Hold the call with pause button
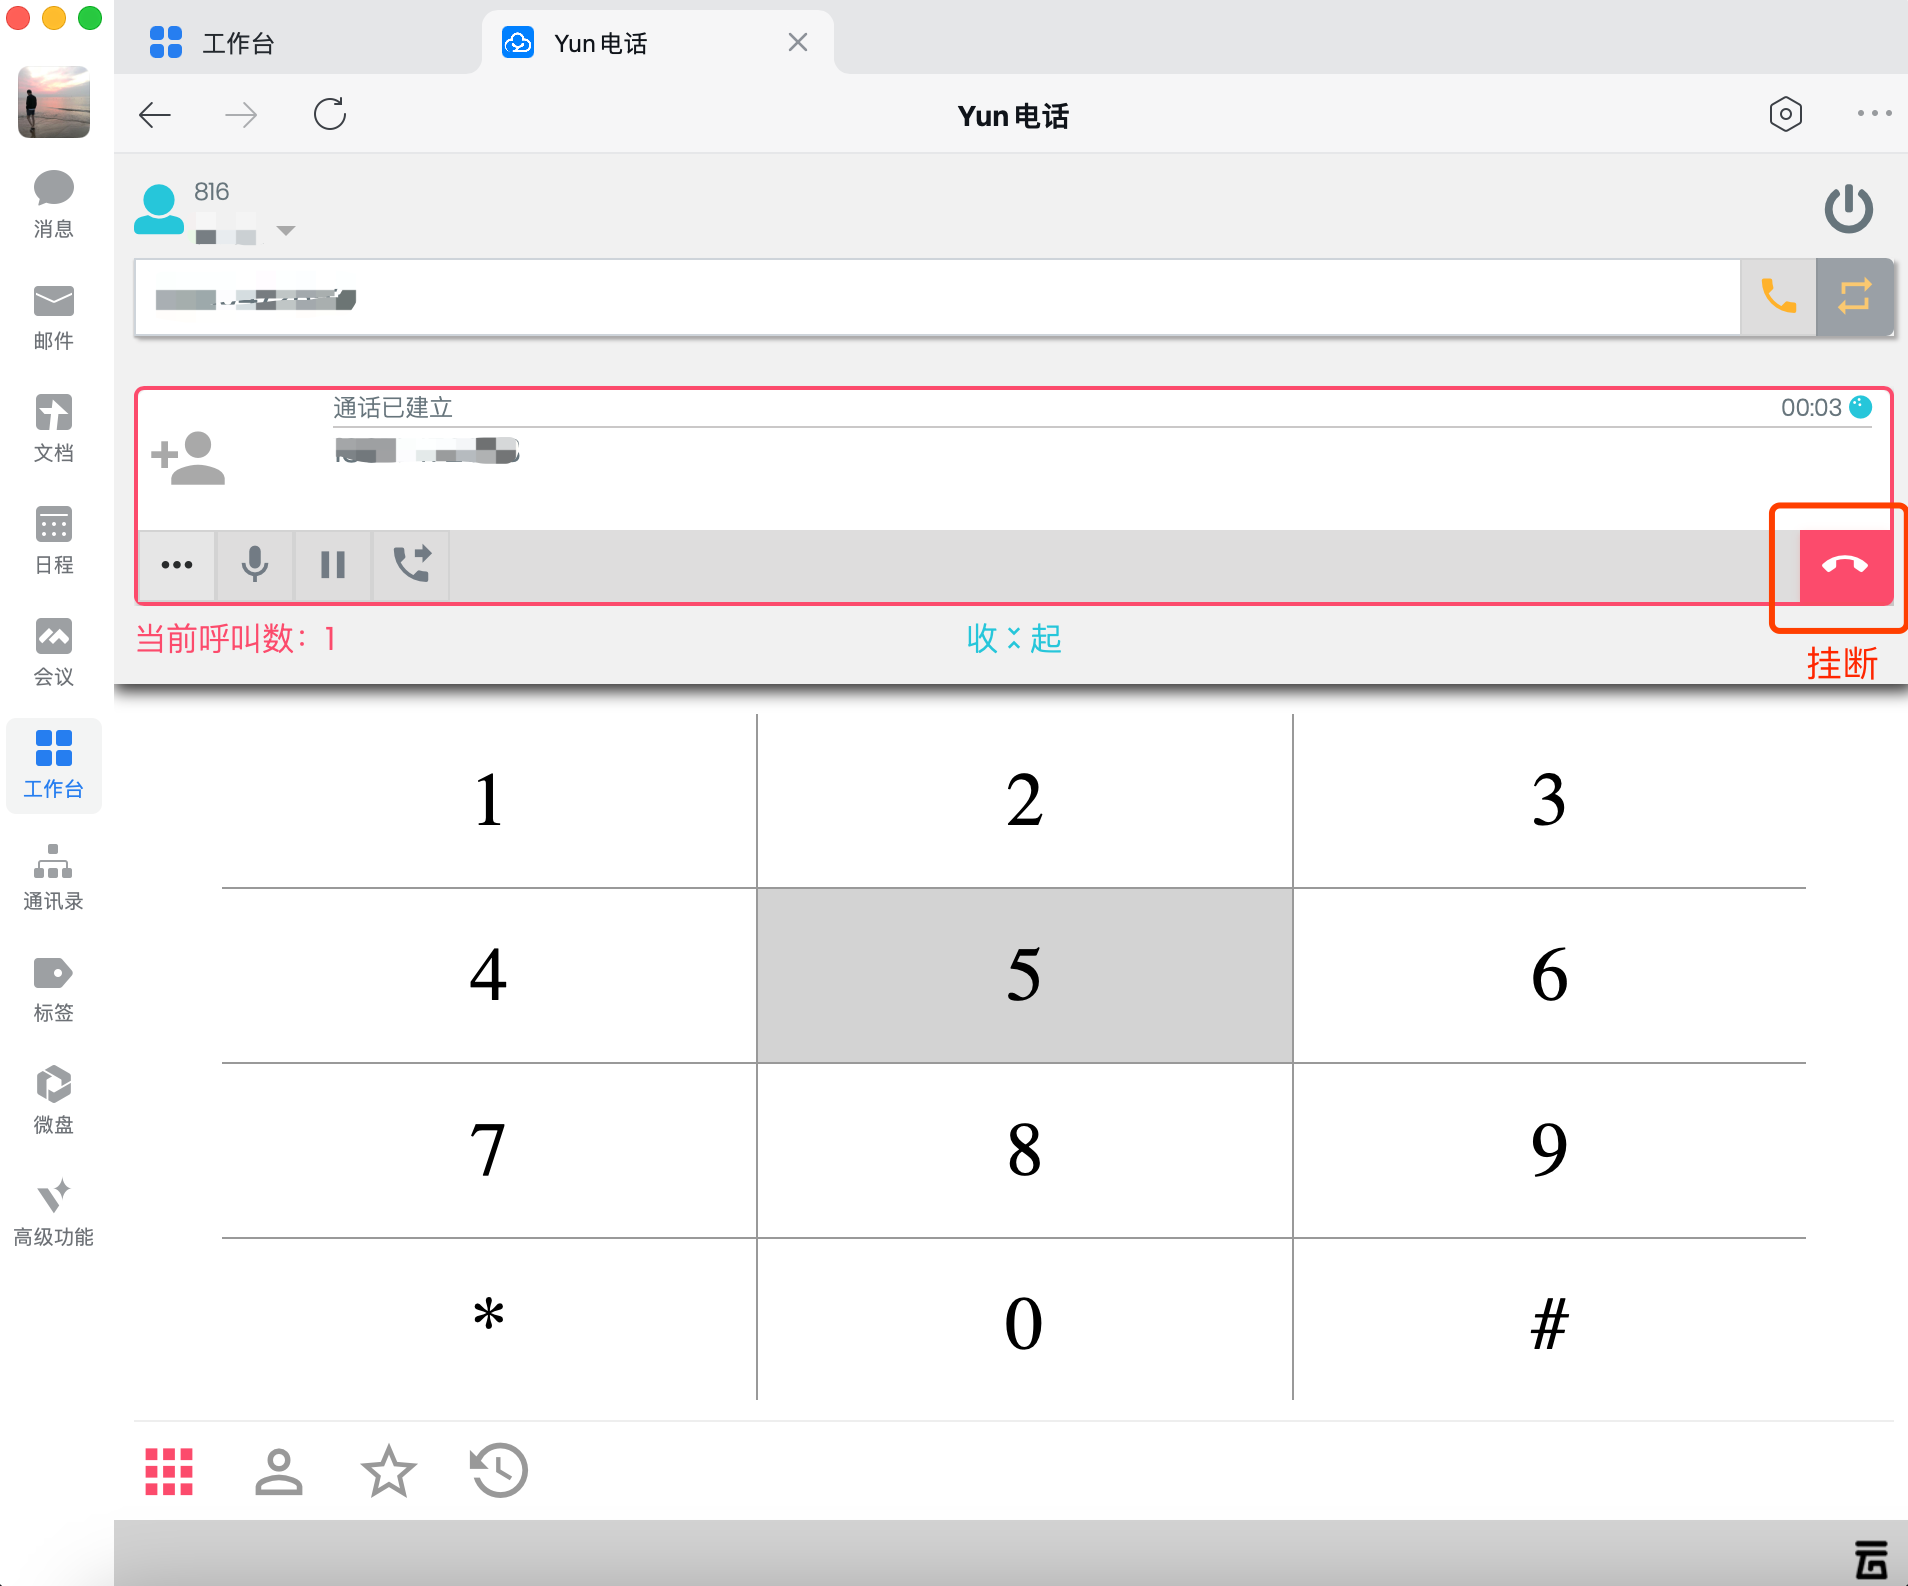This screenshot has width=1908, height=1586. click(x=333, y=565)
